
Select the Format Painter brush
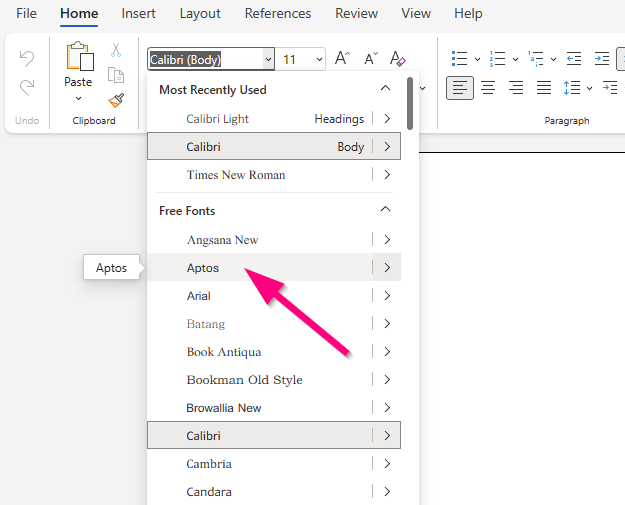(116, 100)
